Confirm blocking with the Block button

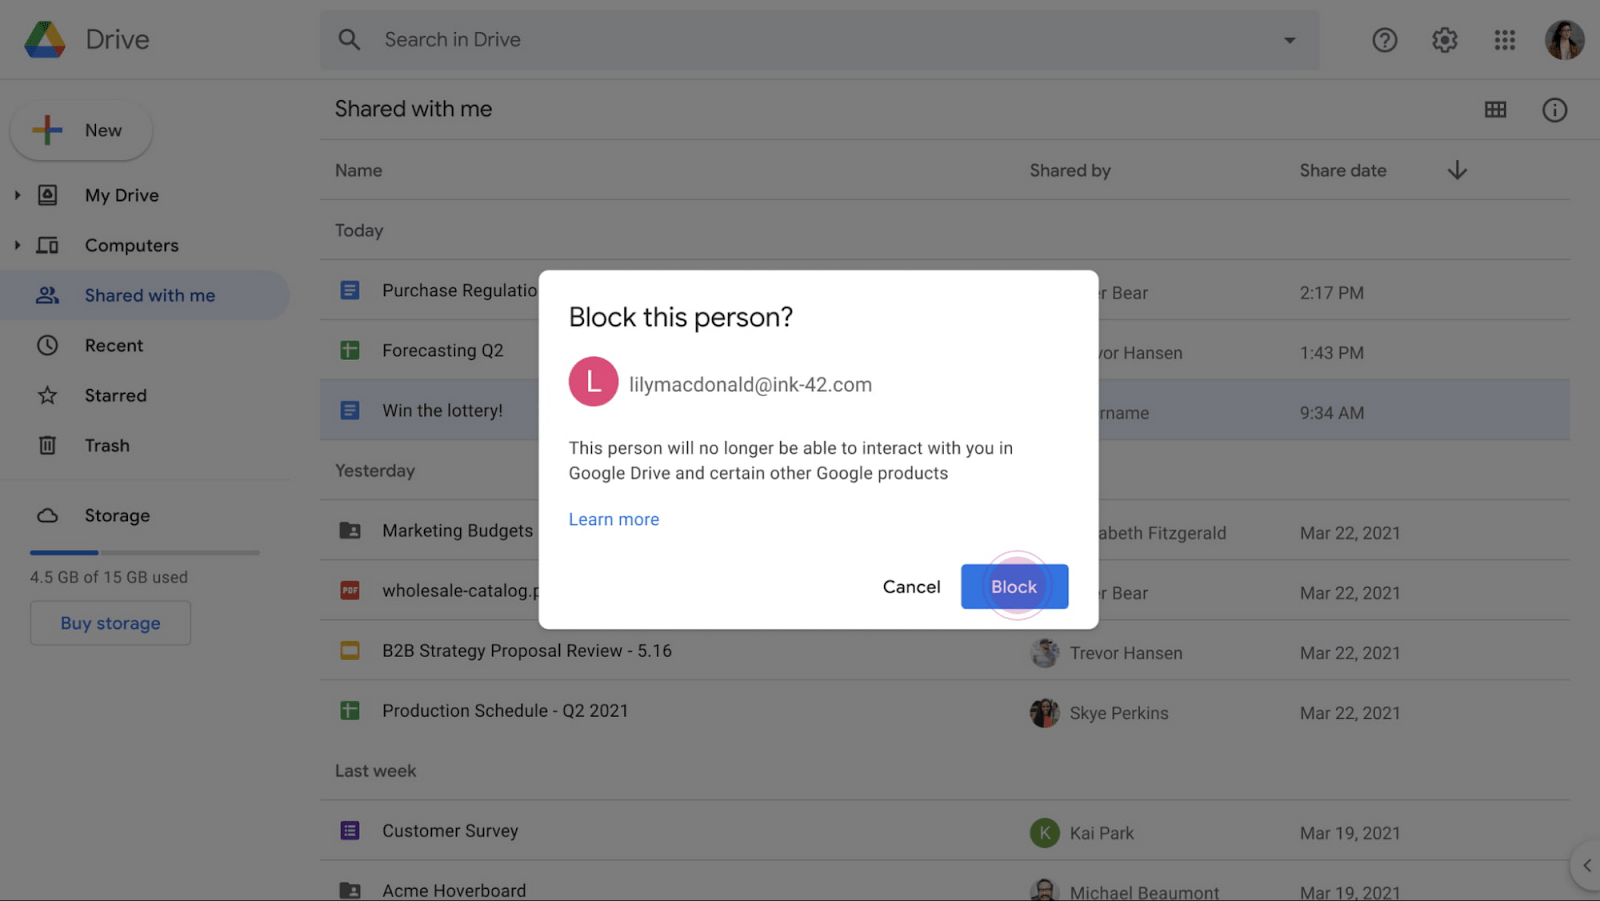click(1013, 587)
